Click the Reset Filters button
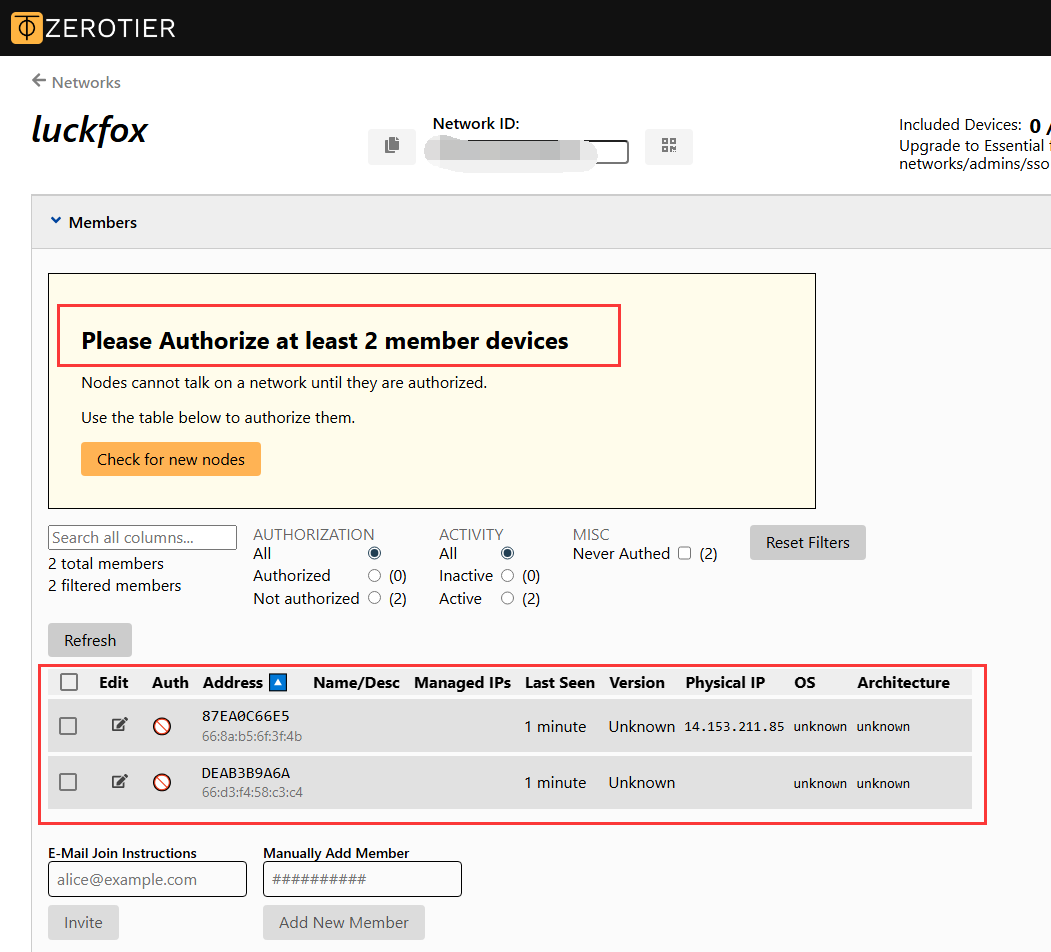The image size is (1051, 952). [807, 542]
